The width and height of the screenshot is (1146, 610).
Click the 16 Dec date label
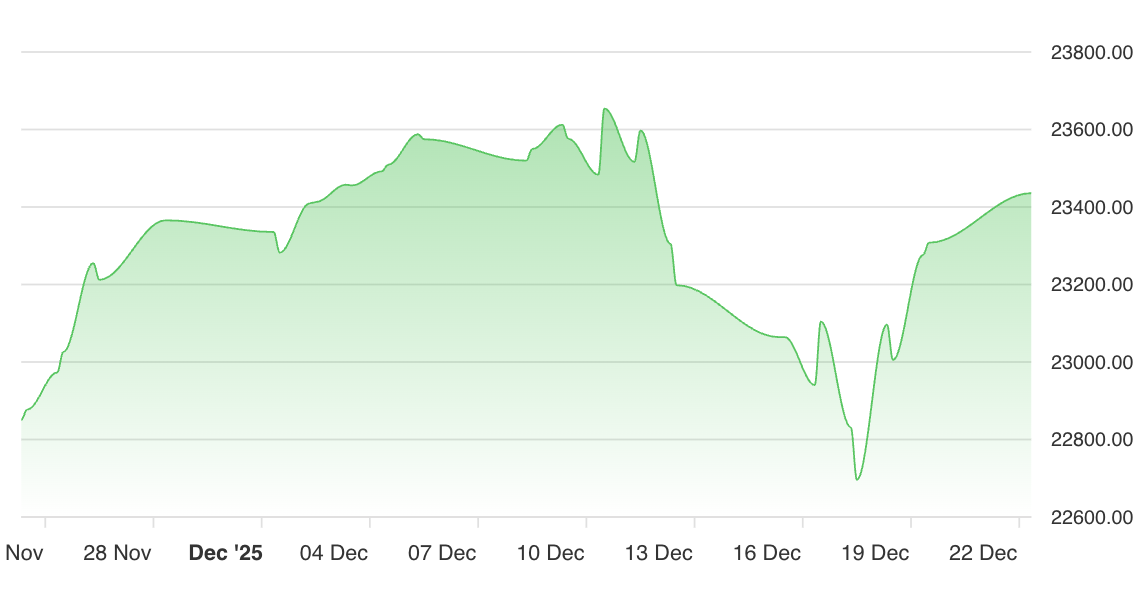point(766,553)
